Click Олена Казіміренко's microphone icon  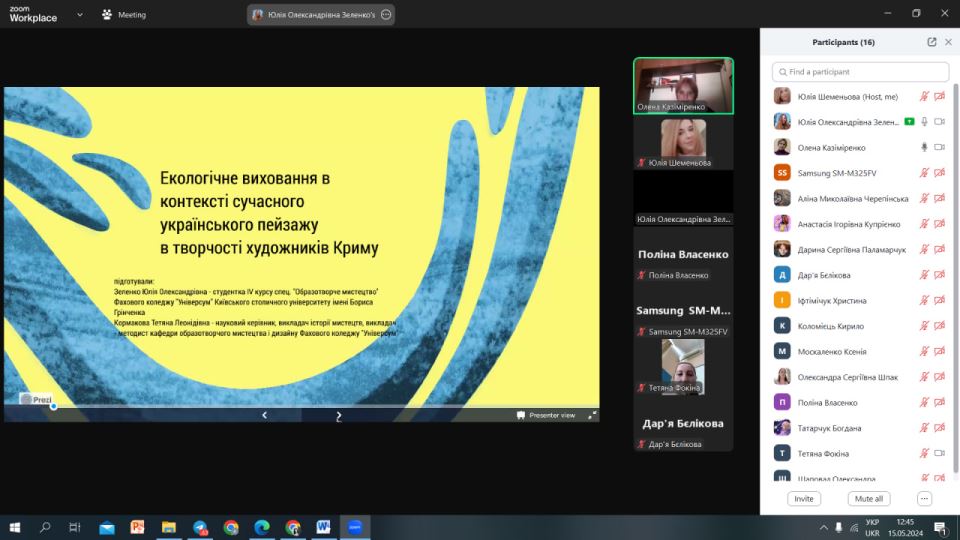pos(924,147)
